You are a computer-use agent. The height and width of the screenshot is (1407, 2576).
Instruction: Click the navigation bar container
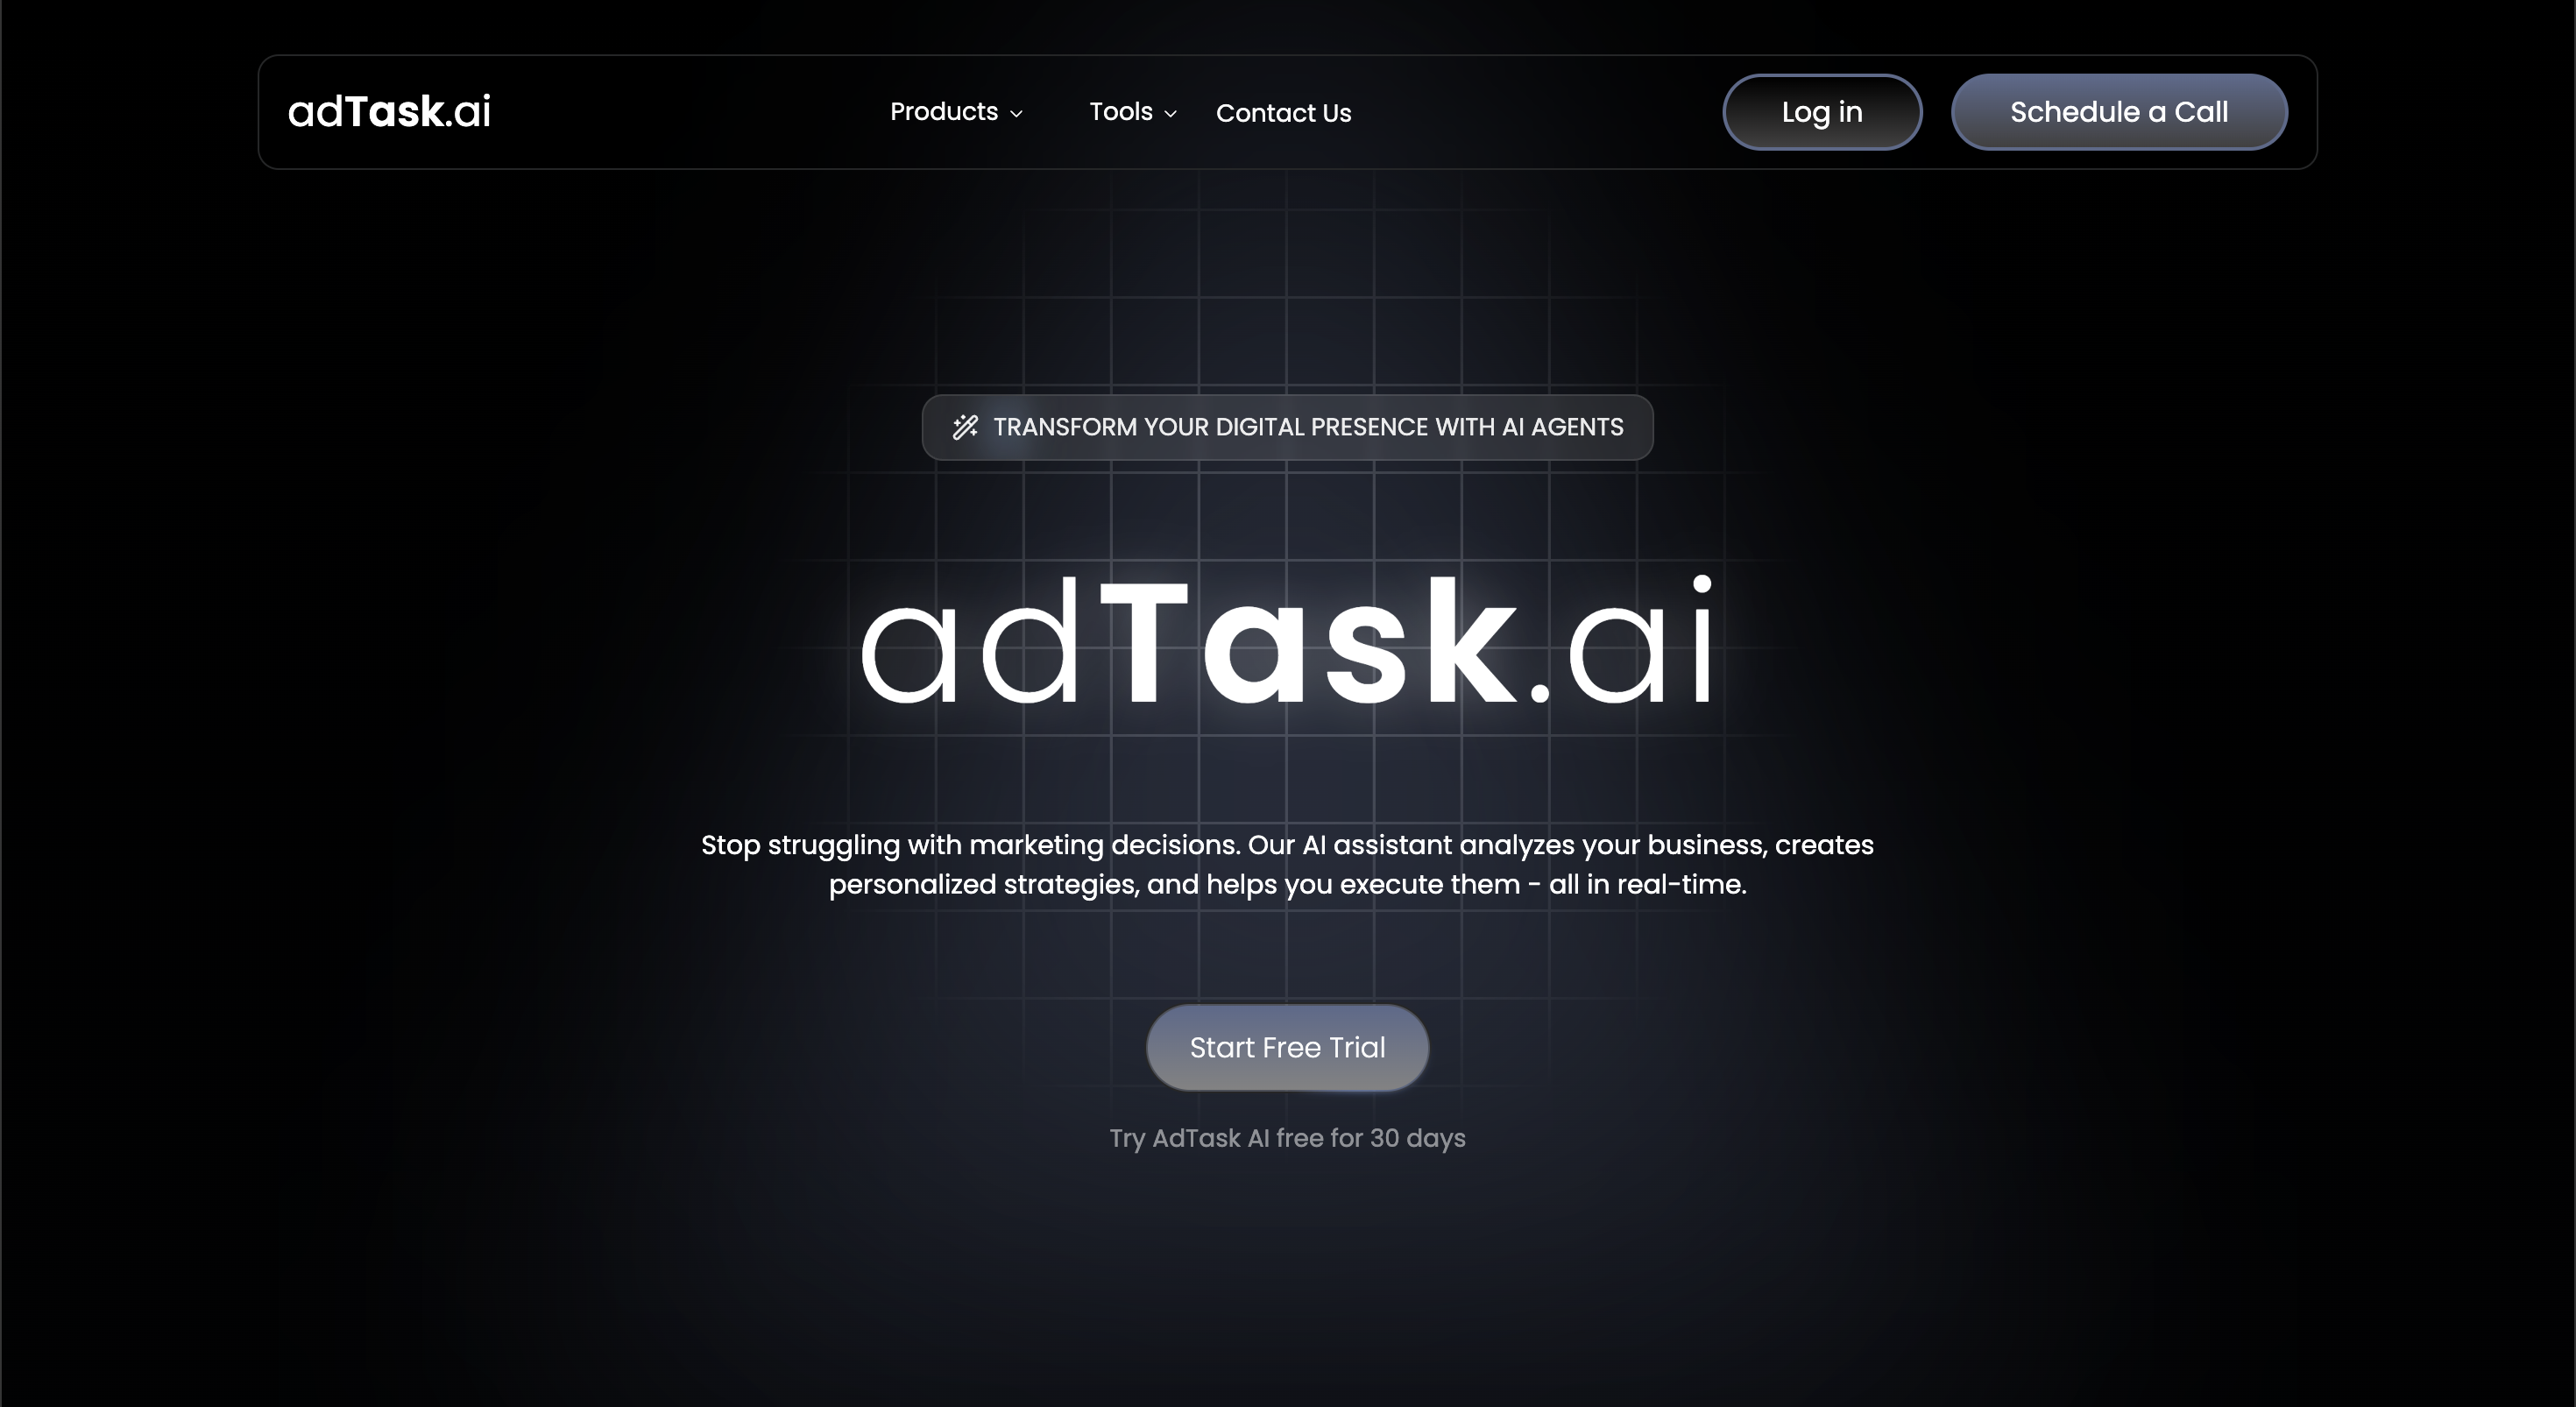(700, 112)
